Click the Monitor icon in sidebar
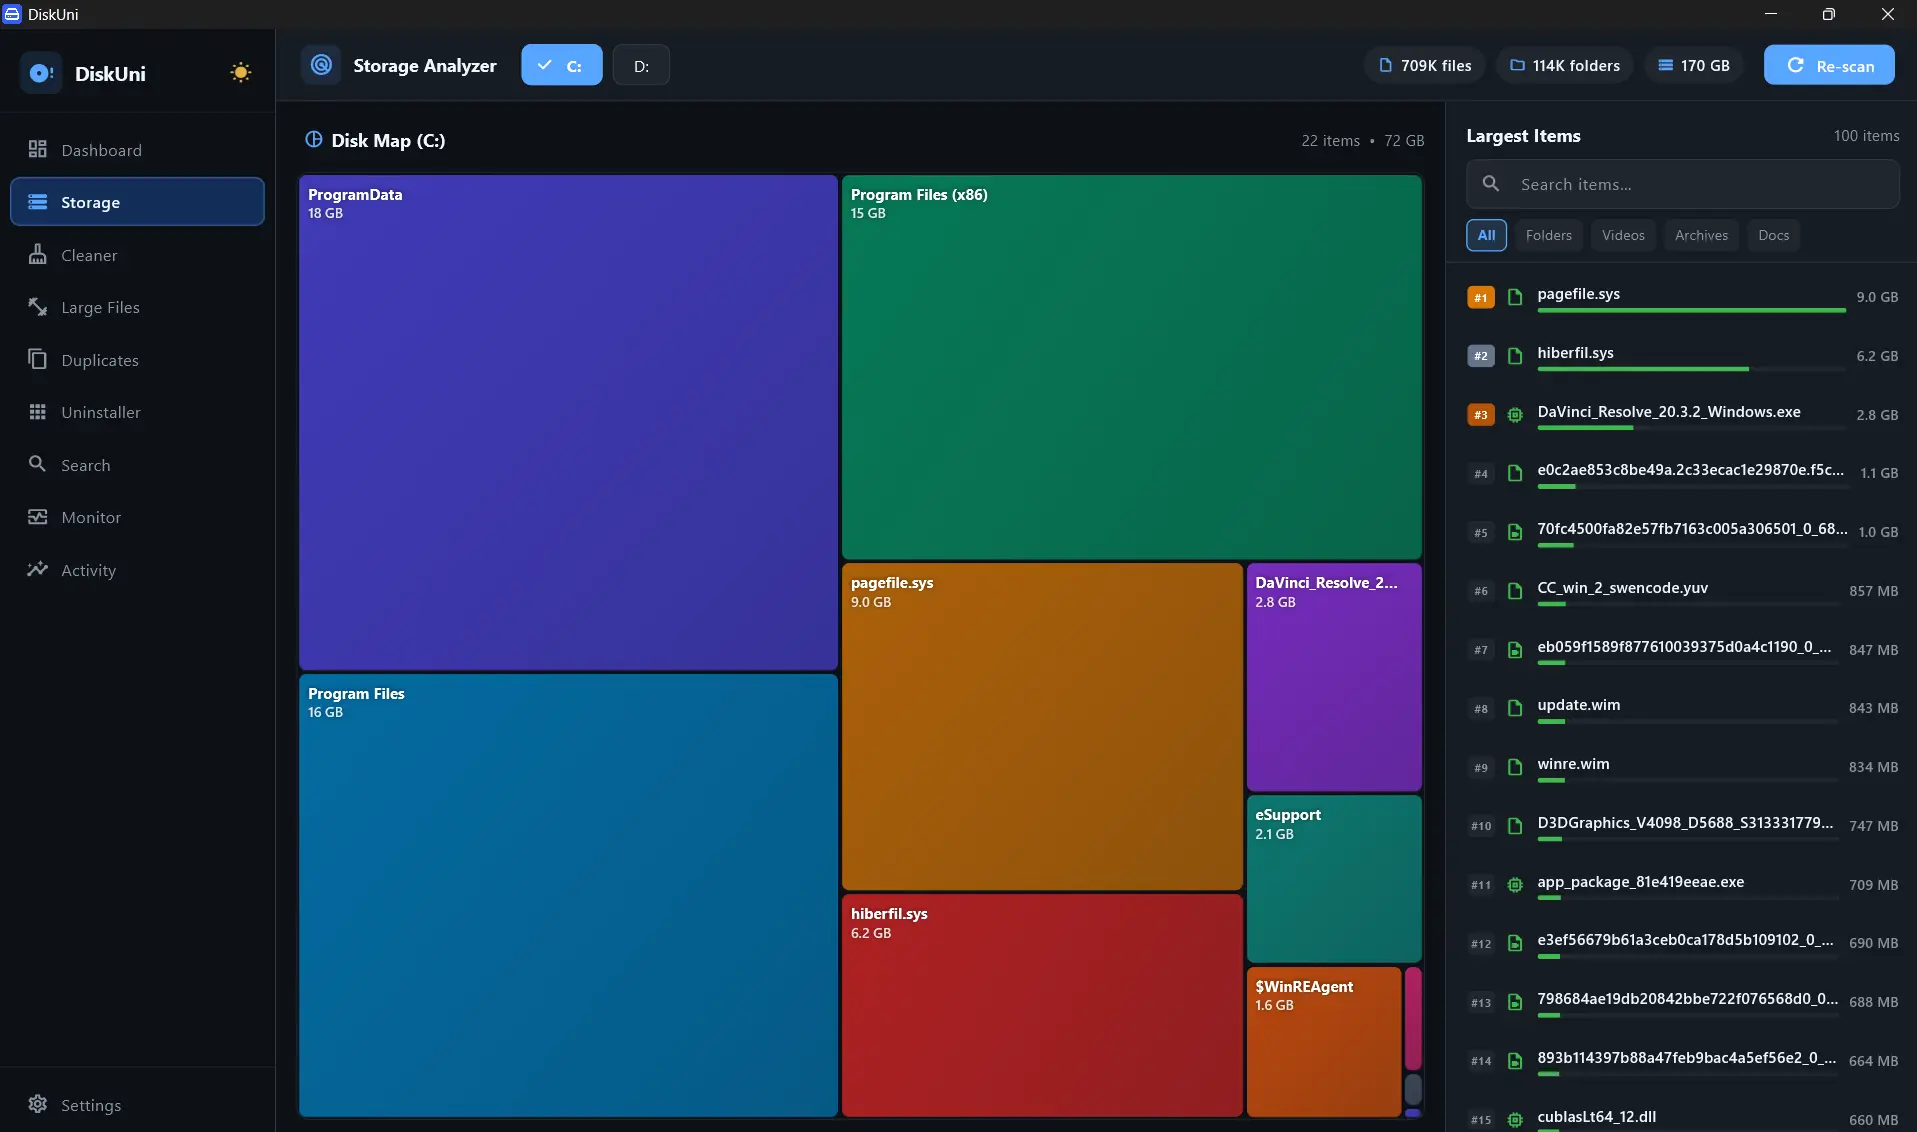Image resolution: width=1917 pixels, height=1132 pixels. pyautogui.click(x=38, y=517)
